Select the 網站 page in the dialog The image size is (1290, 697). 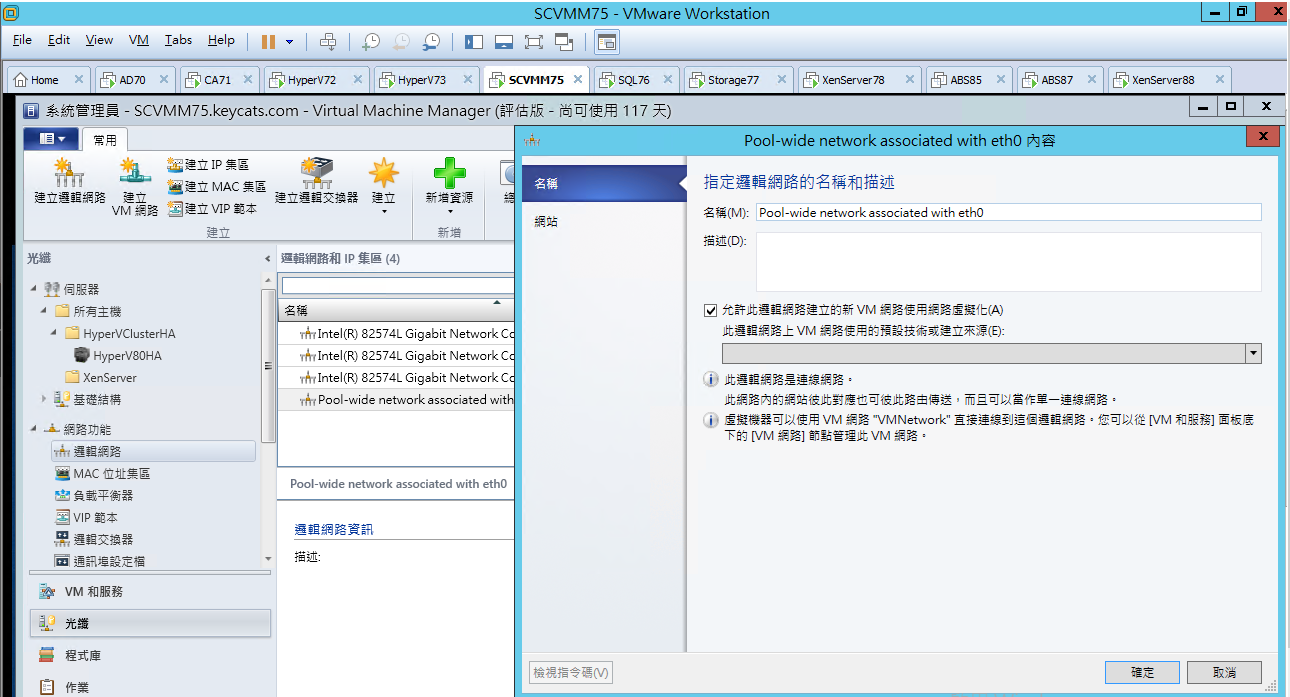point(604,221)
